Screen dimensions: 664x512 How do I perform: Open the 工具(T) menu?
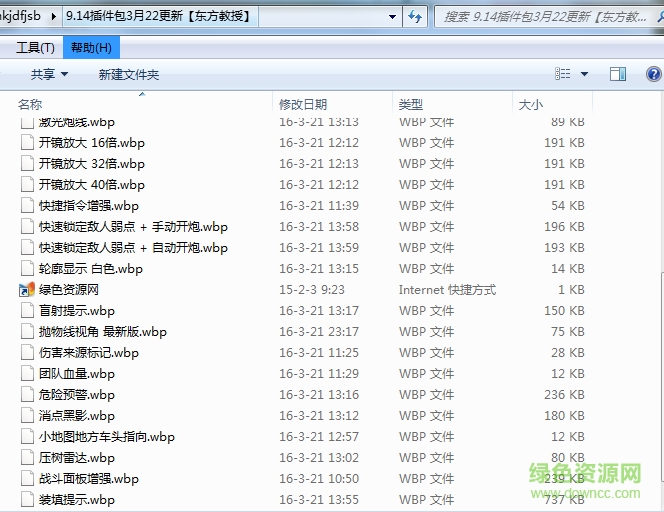coord(35,47)
